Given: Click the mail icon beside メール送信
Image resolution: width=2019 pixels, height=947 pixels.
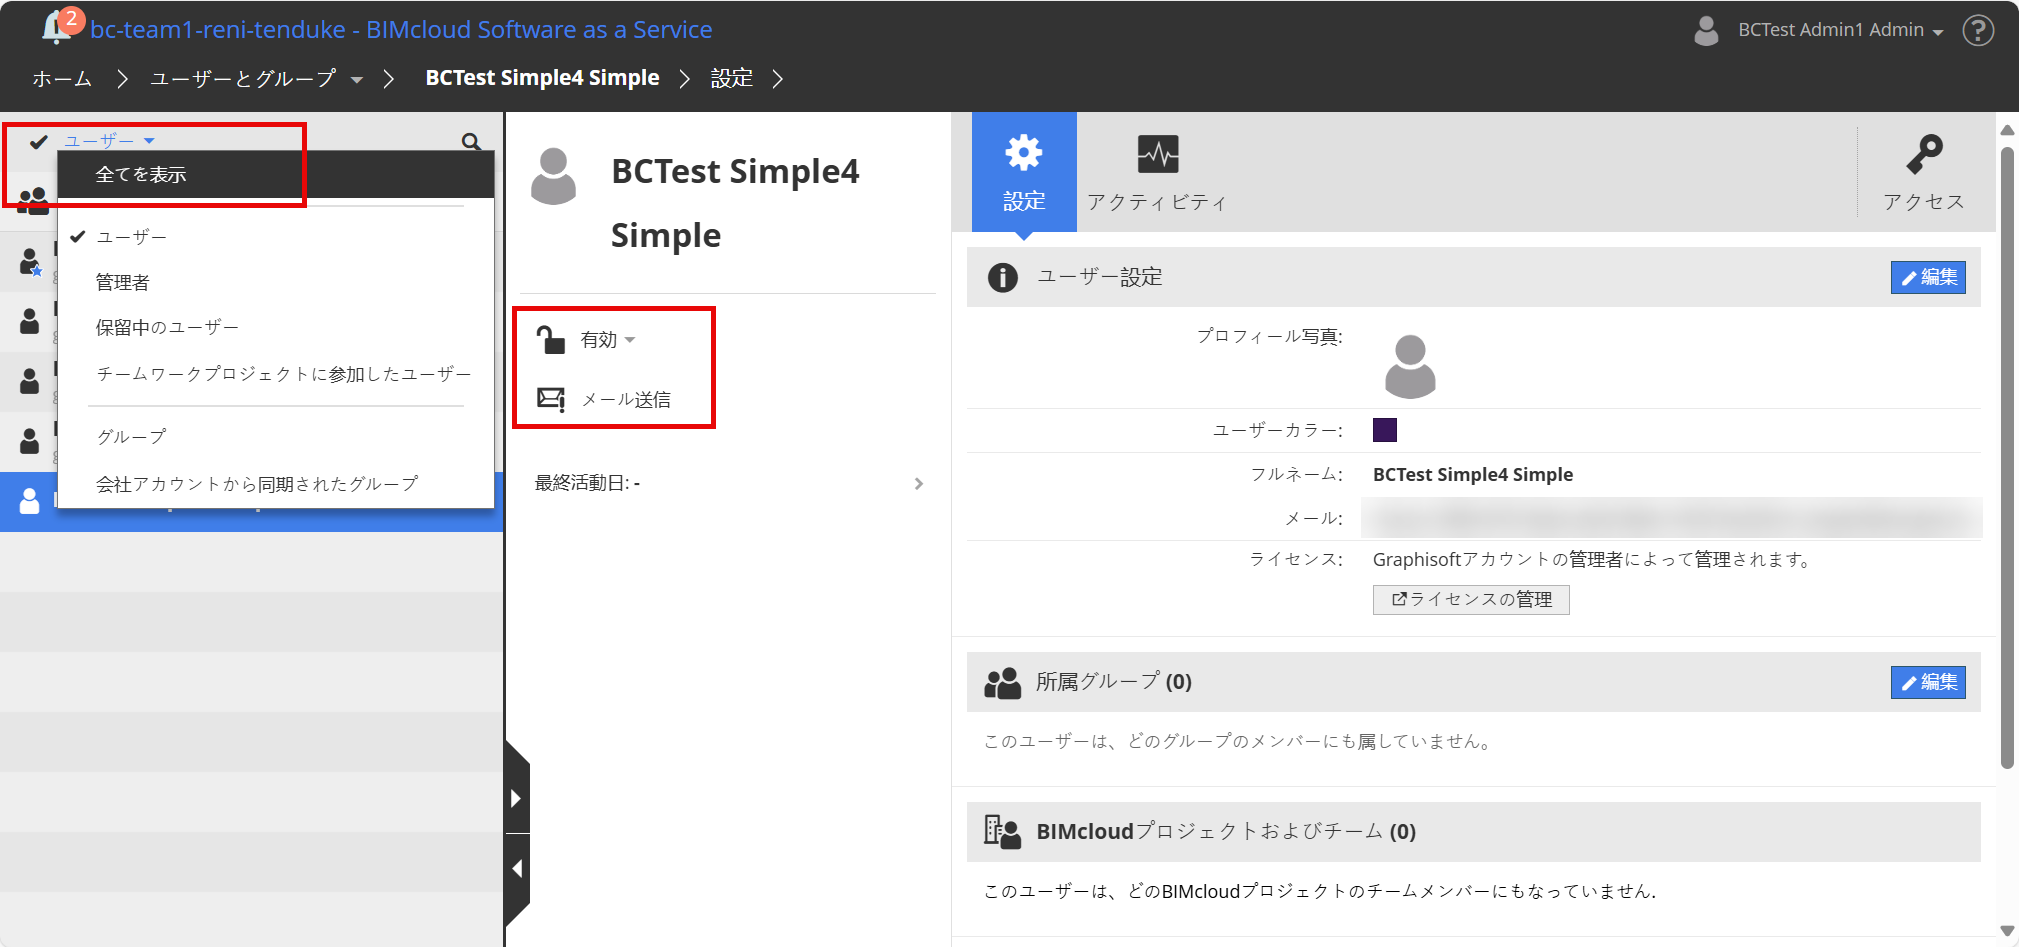Looking at the screenshot, I should [551, 399].
